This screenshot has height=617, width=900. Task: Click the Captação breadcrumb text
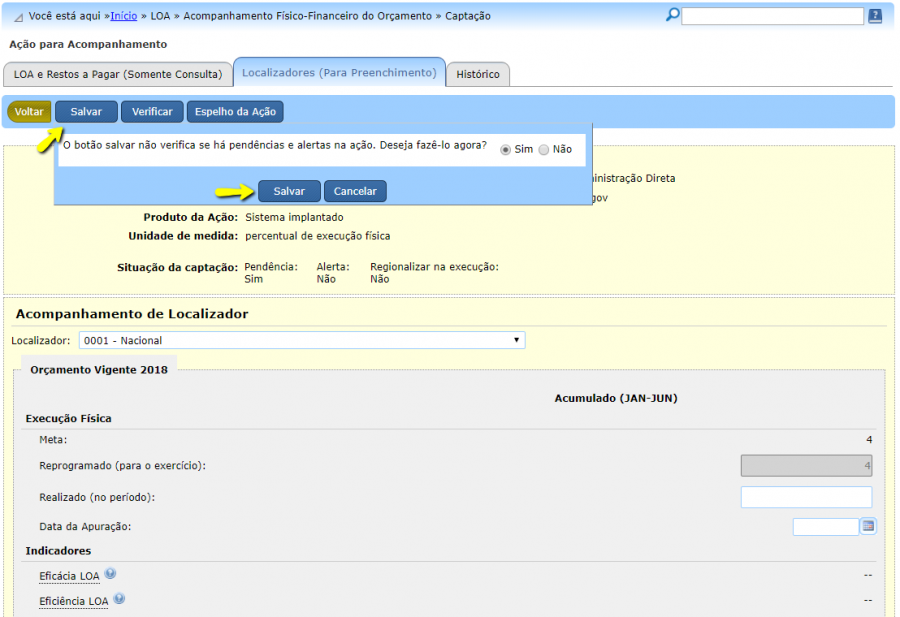(468, 16)
